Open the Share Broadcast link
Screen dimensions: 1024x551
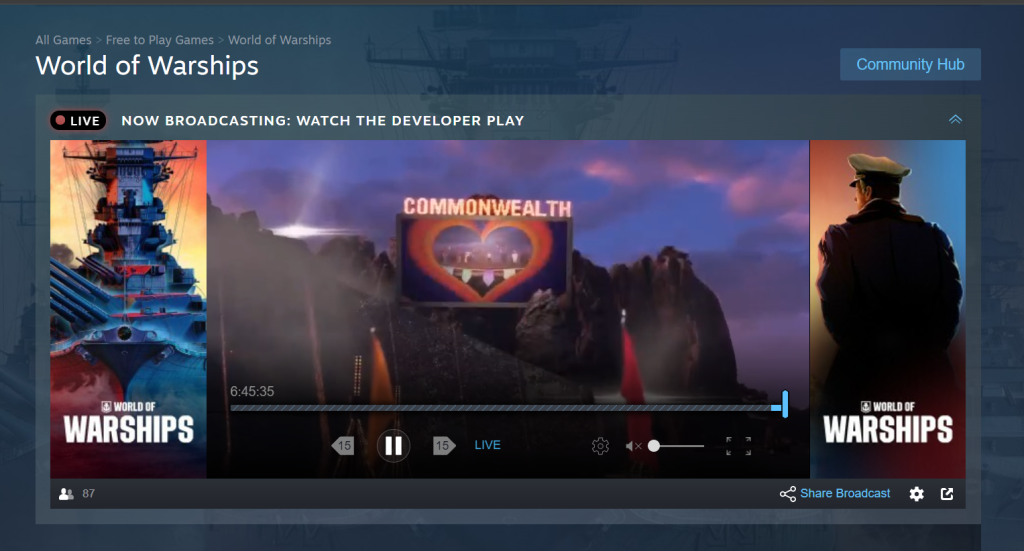[x=845, y=494]
